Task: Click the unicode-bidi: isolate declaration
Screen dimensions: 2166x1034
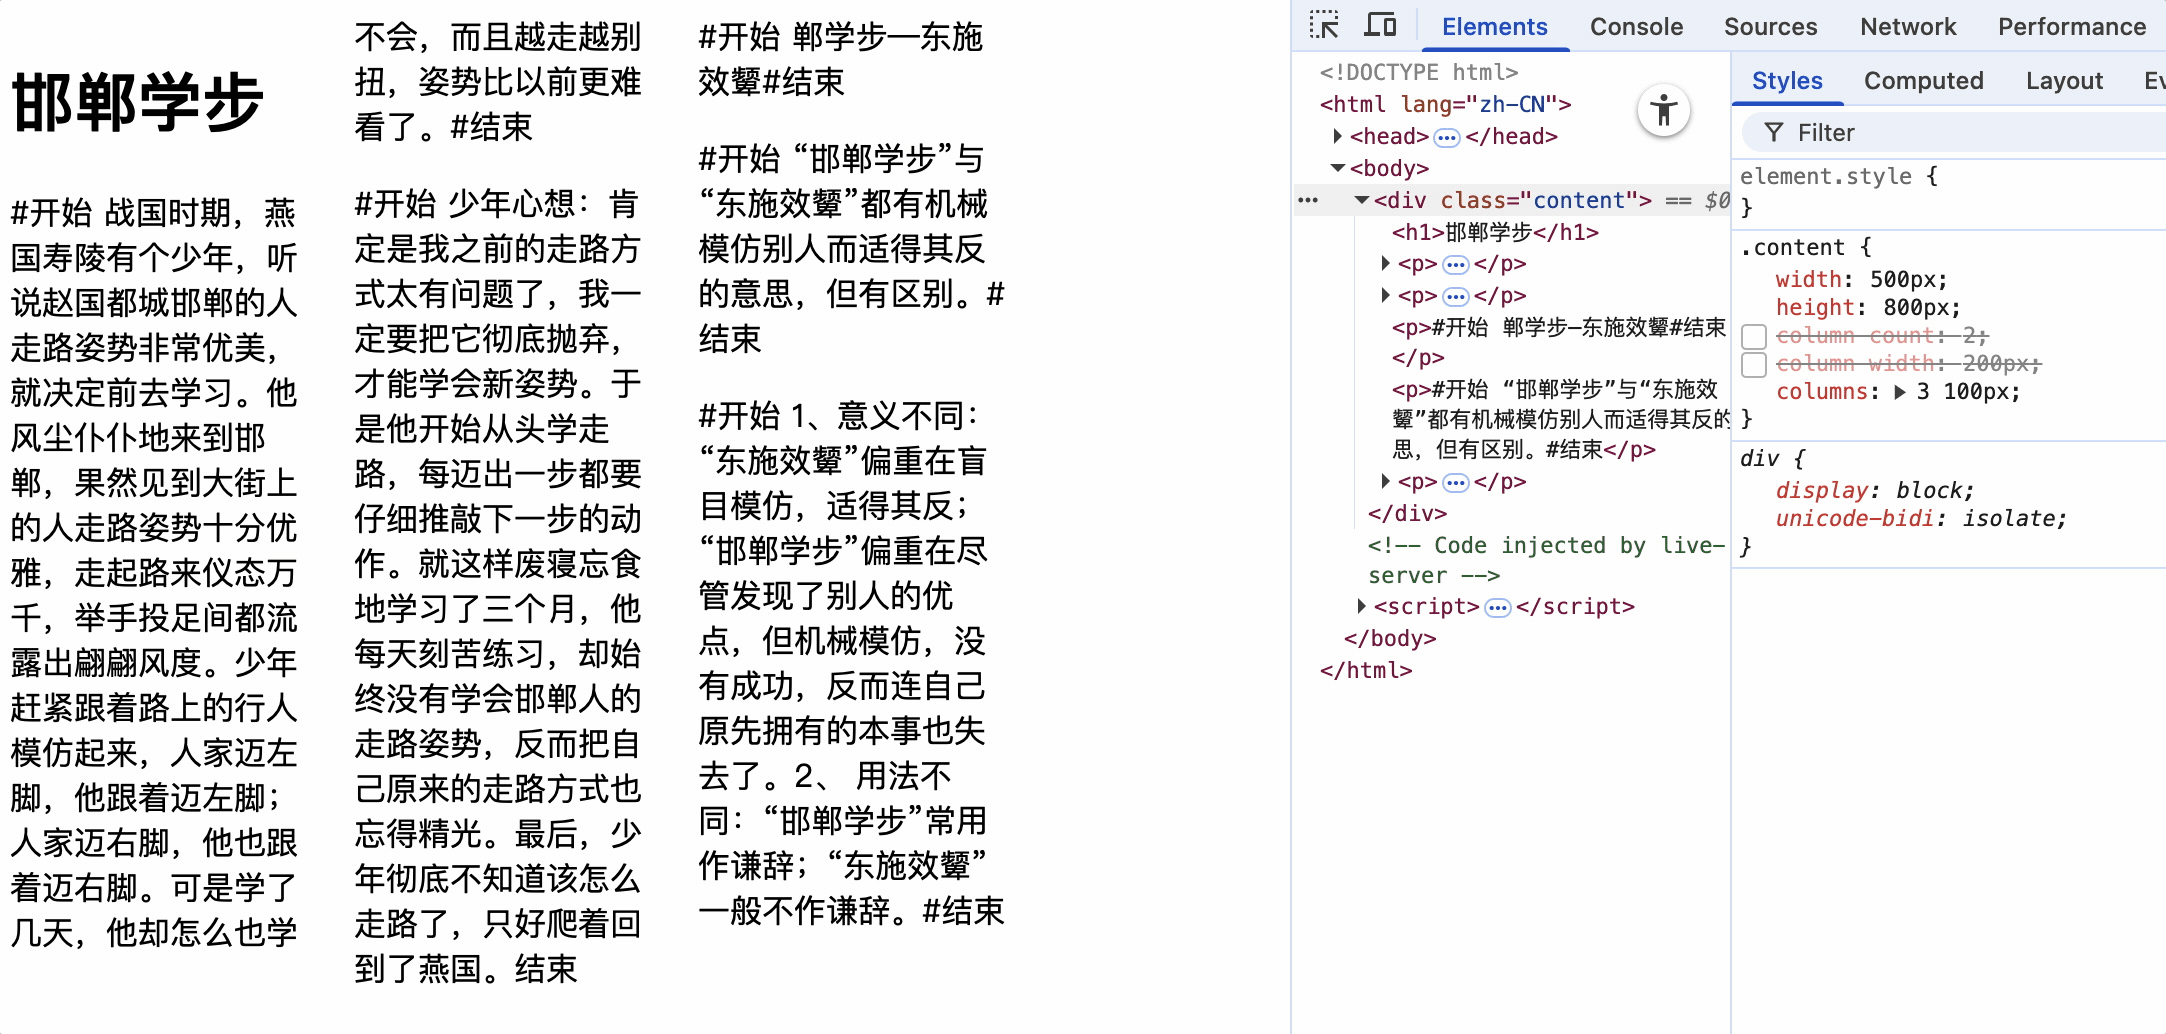Action: pos(1921,519)
